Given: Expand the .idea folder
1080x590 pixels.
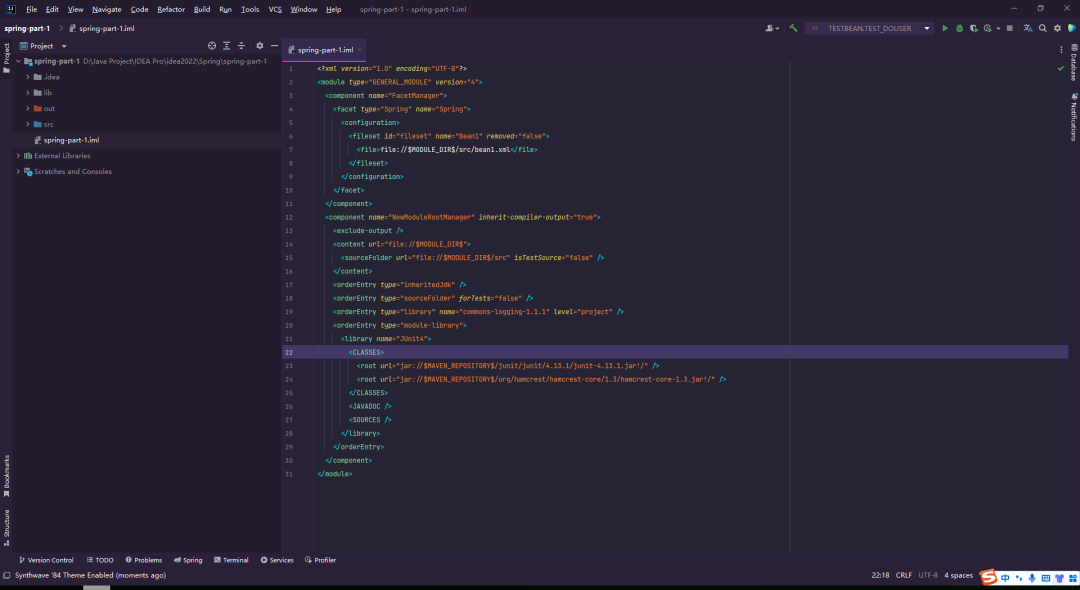Looking at the screenshot, I should coord(28,77).
